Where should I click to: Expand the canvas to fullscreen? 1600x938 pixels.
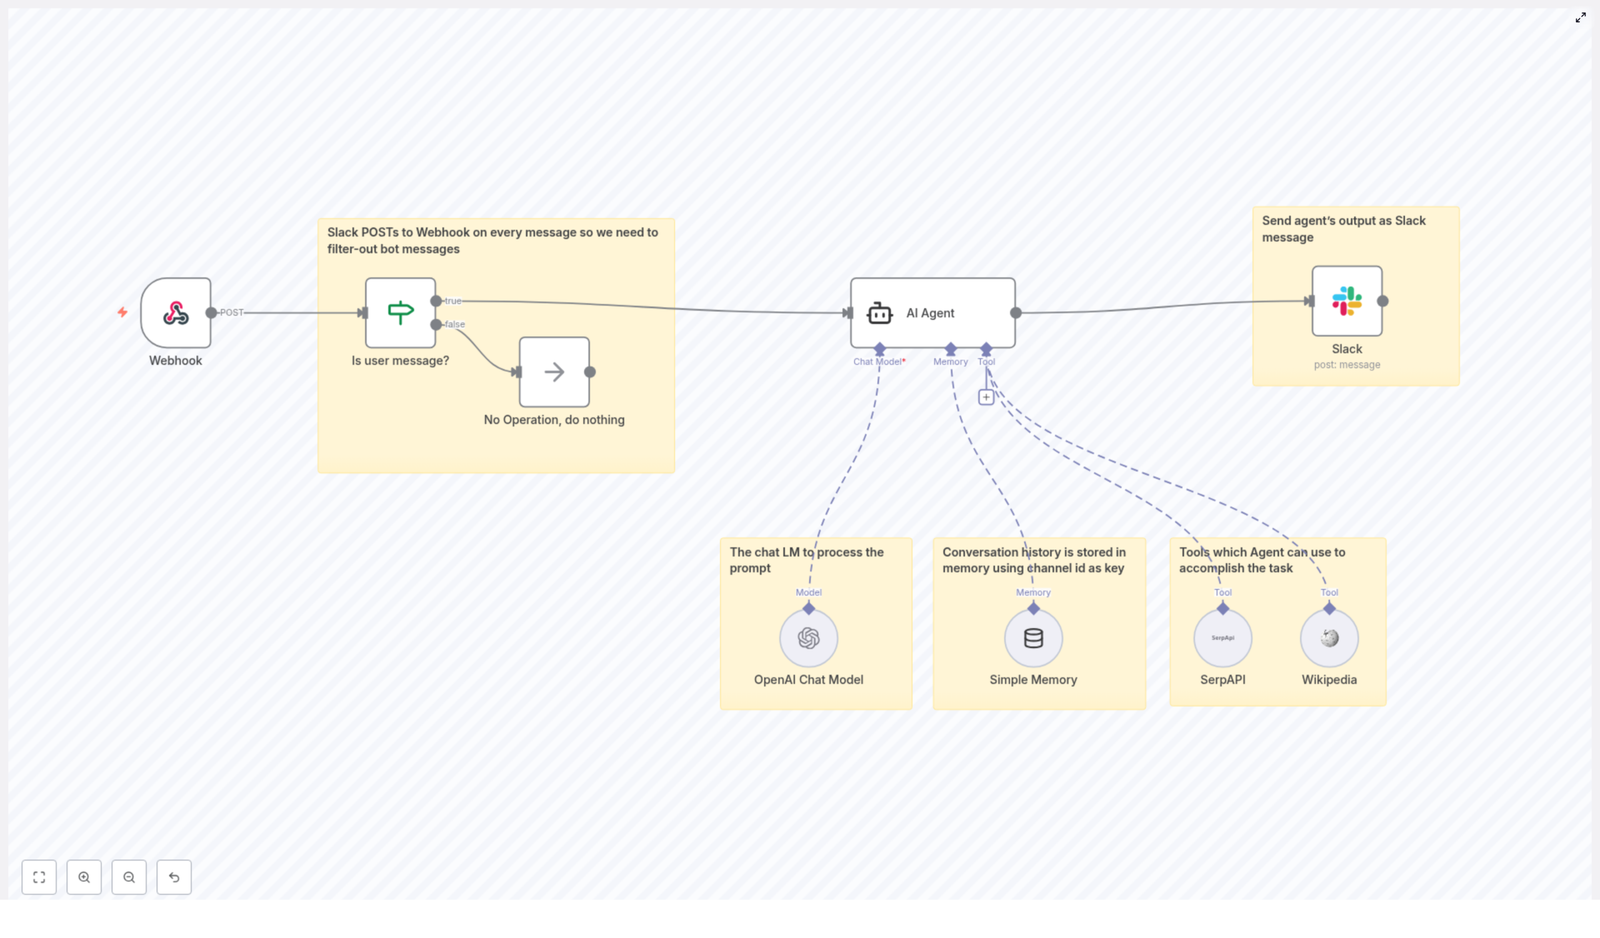point(1581,17)
